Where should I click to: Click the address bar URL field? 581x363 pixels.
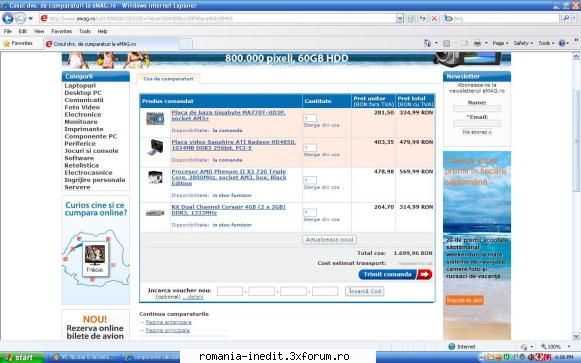pos(217,18)
